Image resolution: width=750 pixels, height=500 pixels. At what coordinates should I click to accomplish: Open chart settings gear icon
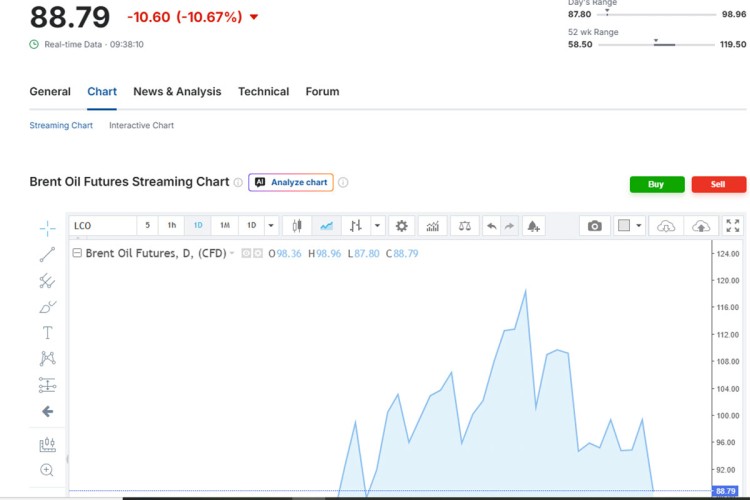click(402, 226)
